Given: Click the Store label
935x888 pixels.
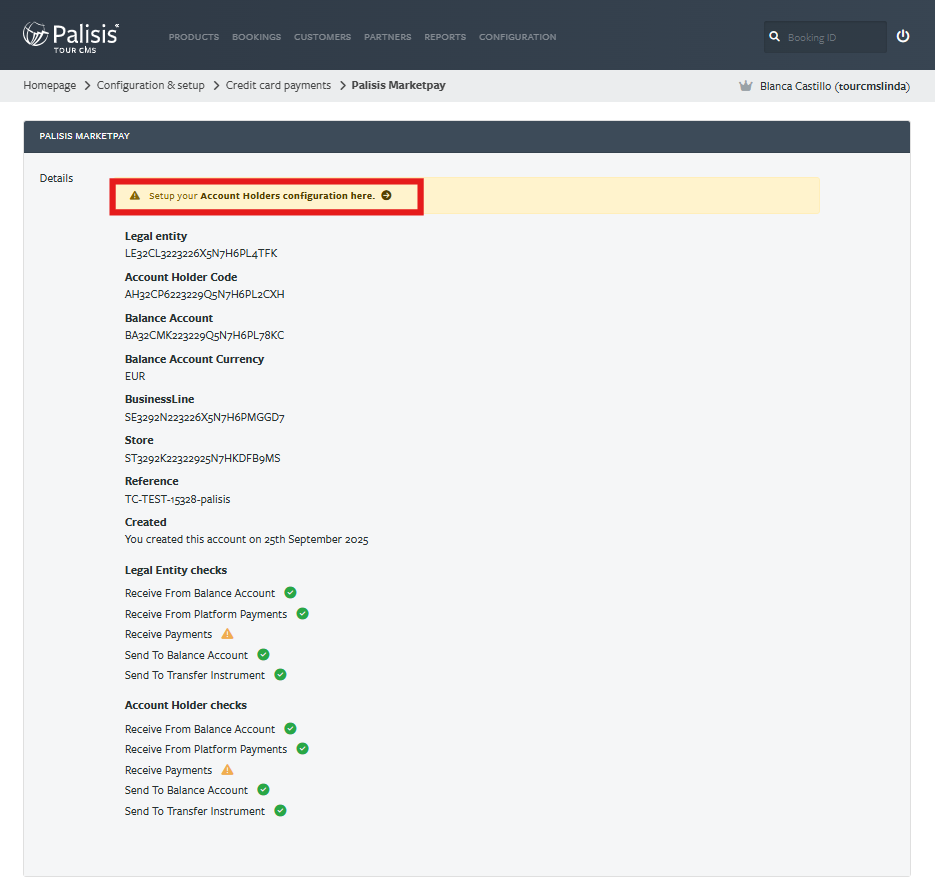Looking at the screenshot, I should 139,440.
